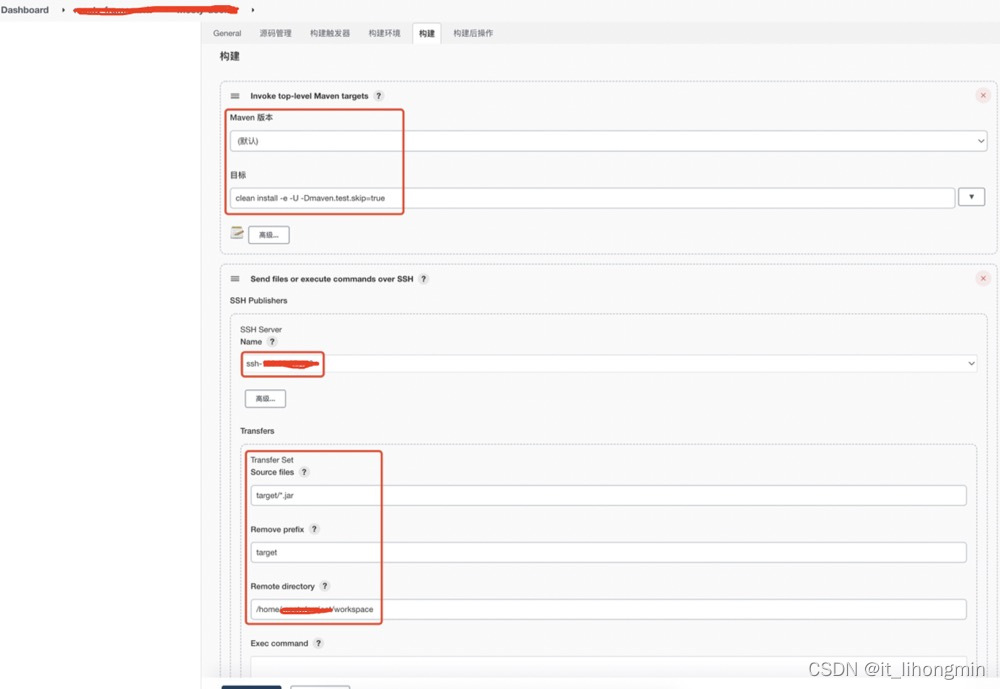Image resolution: width=1000 pixels, height=689 pixels.
Task: Switch to the 构建触发器 tab
Action: click(330, 33)
